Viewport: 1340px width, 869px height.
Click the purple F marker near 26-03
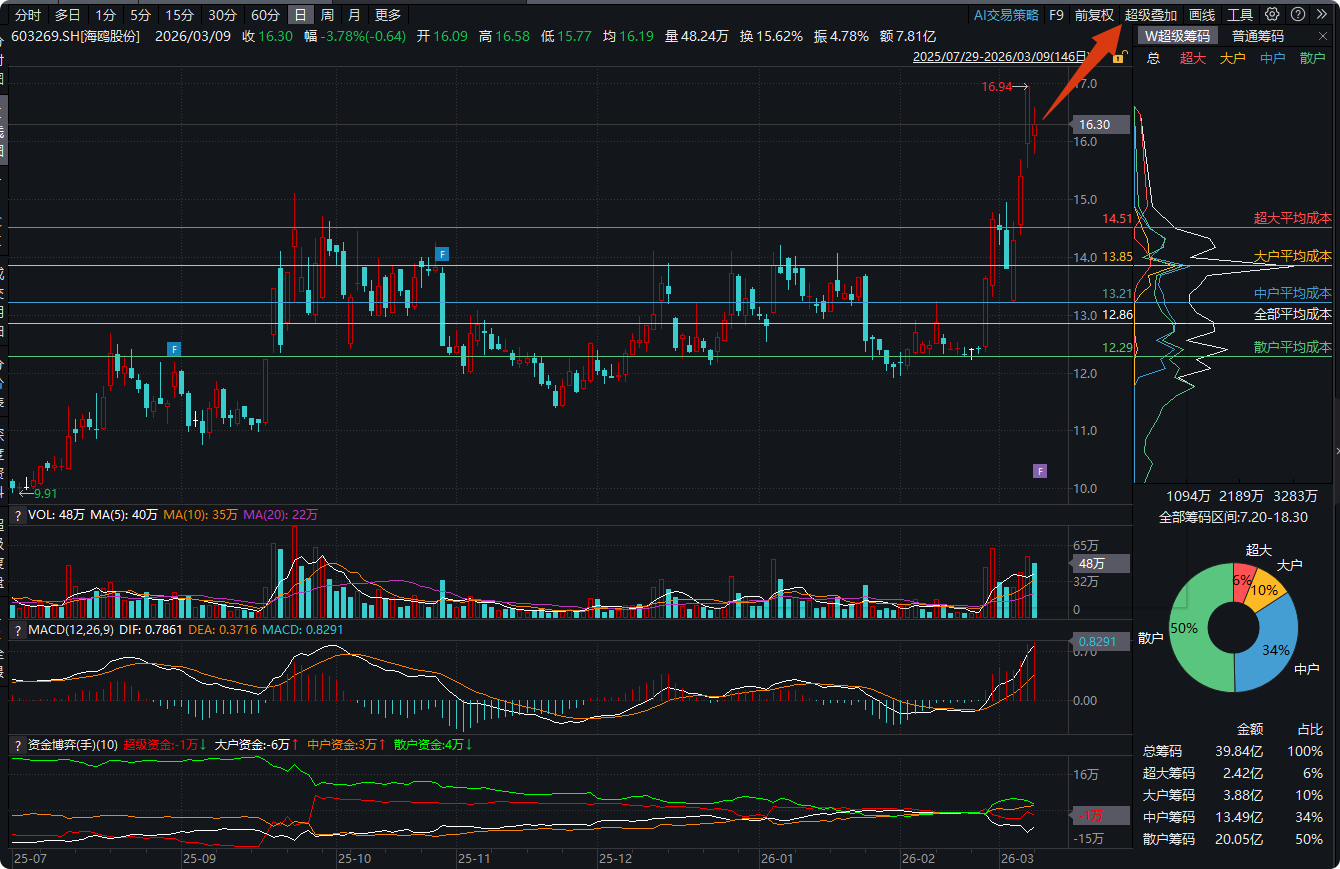tap(1040, 471)
